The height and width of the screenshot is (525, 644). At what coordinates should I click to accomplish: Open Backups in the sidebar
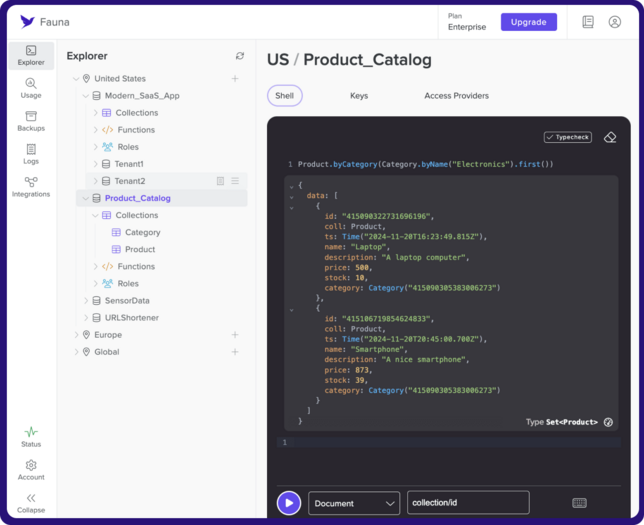pos(31,121)
